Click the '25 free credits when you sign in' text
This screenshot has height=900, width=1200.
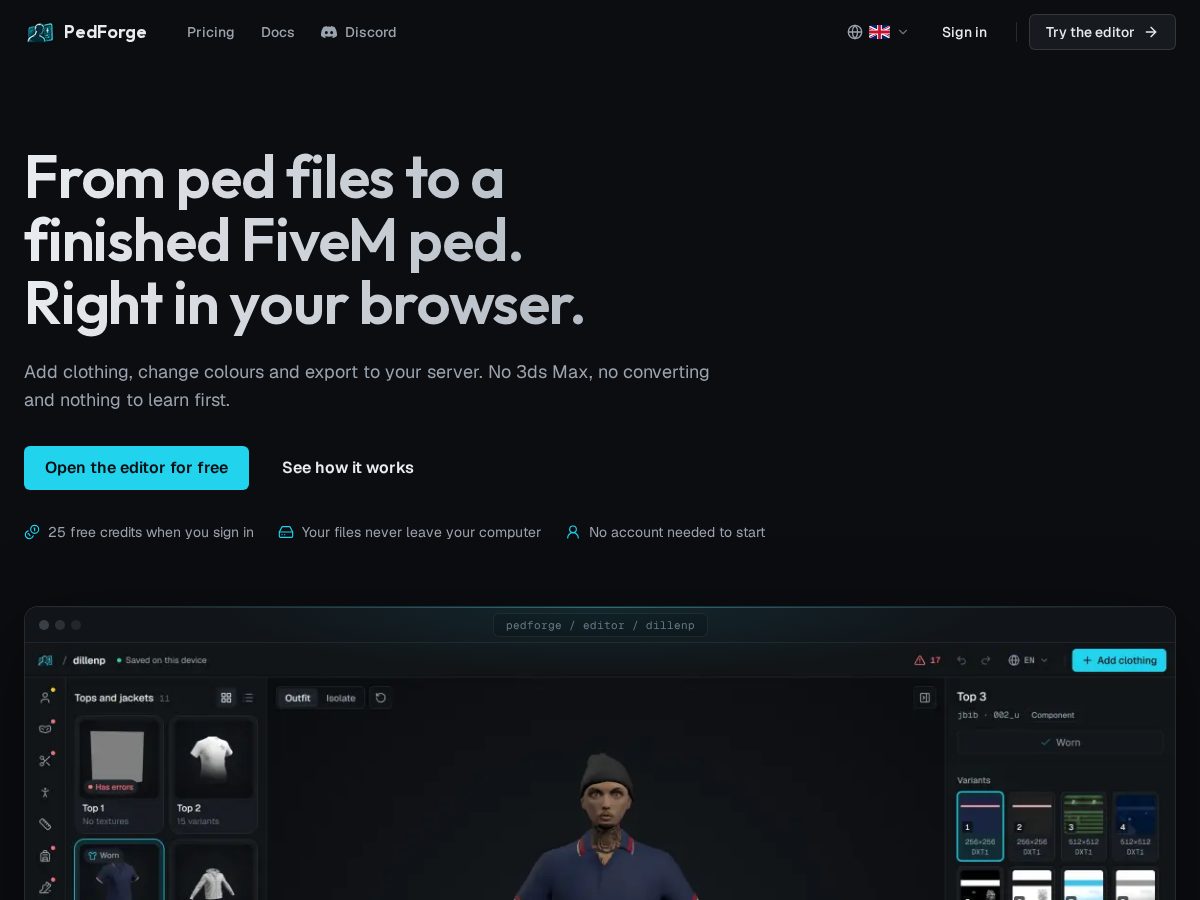point(151,532)
